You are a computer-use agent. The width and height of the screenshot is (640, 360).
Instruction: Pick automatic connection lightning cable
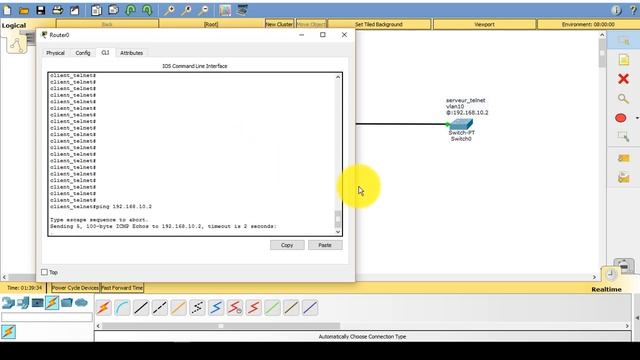coord(104,308)
